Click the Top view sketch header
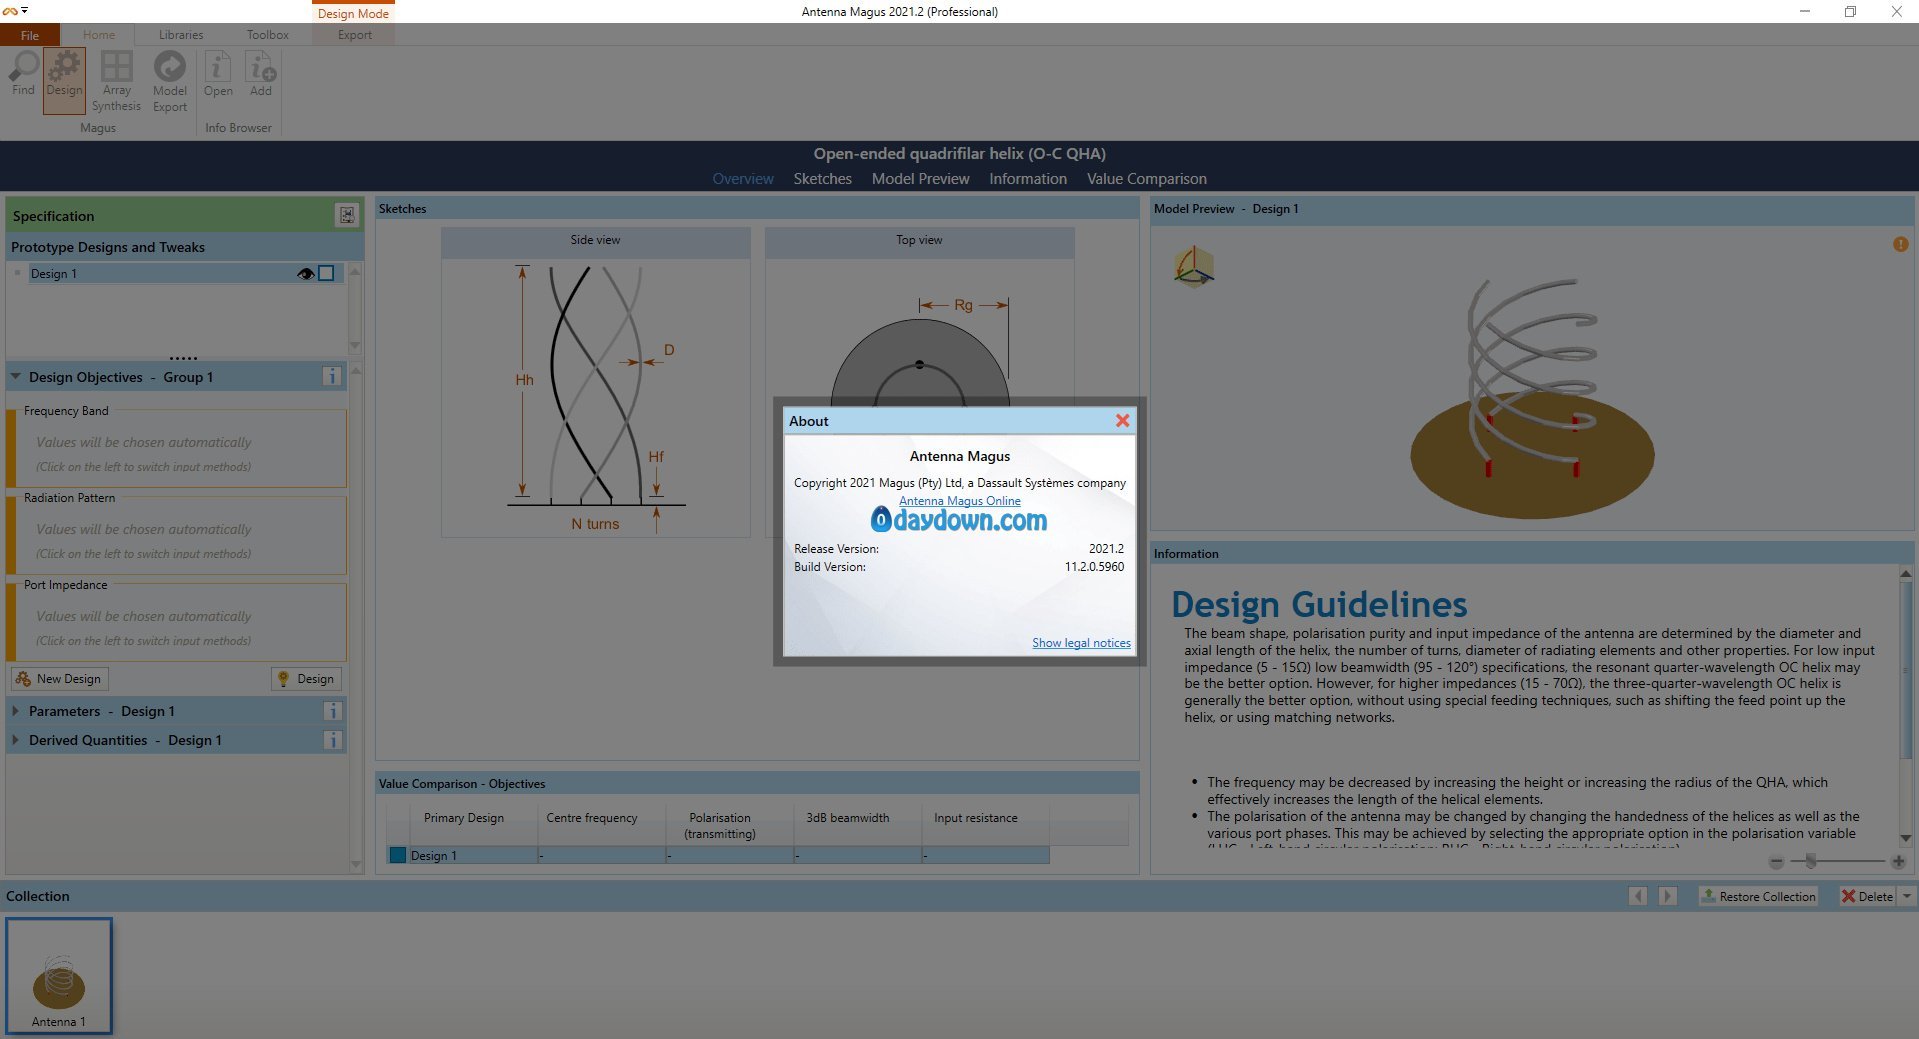The width and height of the screenshot is (1919, 1039). point(919,240)
